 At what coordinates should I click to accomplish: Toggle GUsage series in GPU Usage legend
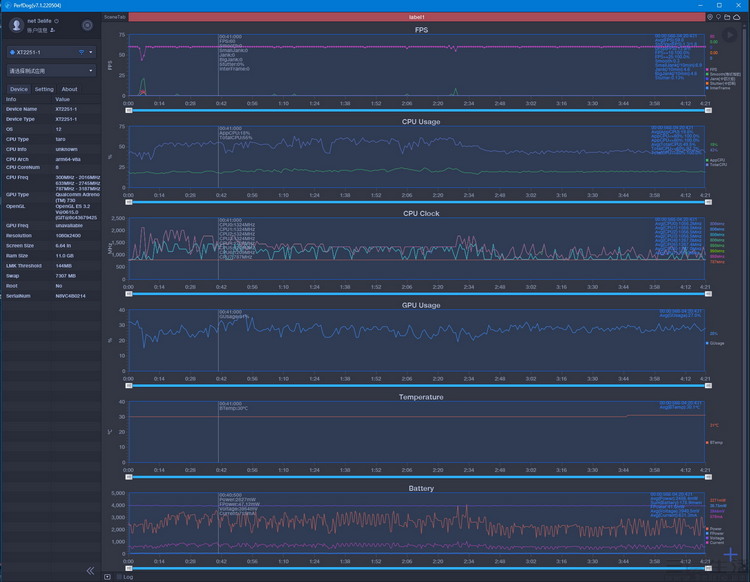tap(715, 343)
